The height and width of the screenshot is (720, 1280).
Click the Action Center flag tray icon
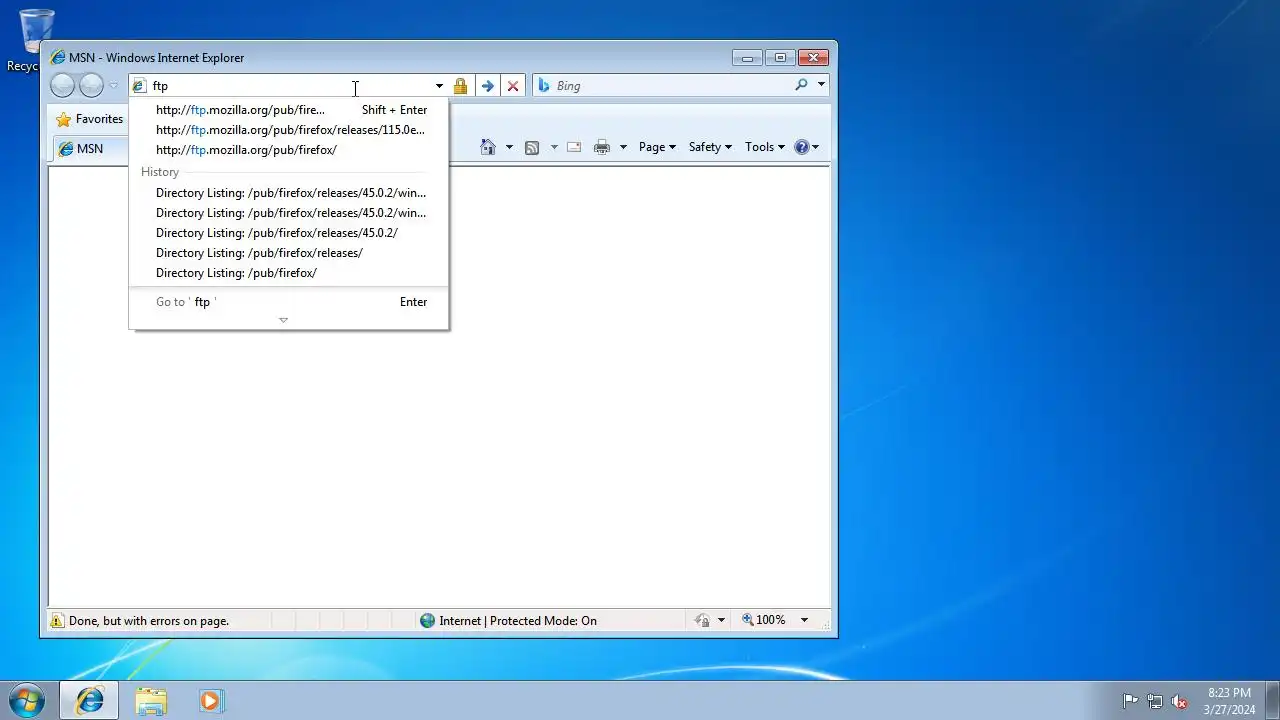[1130, 701]
